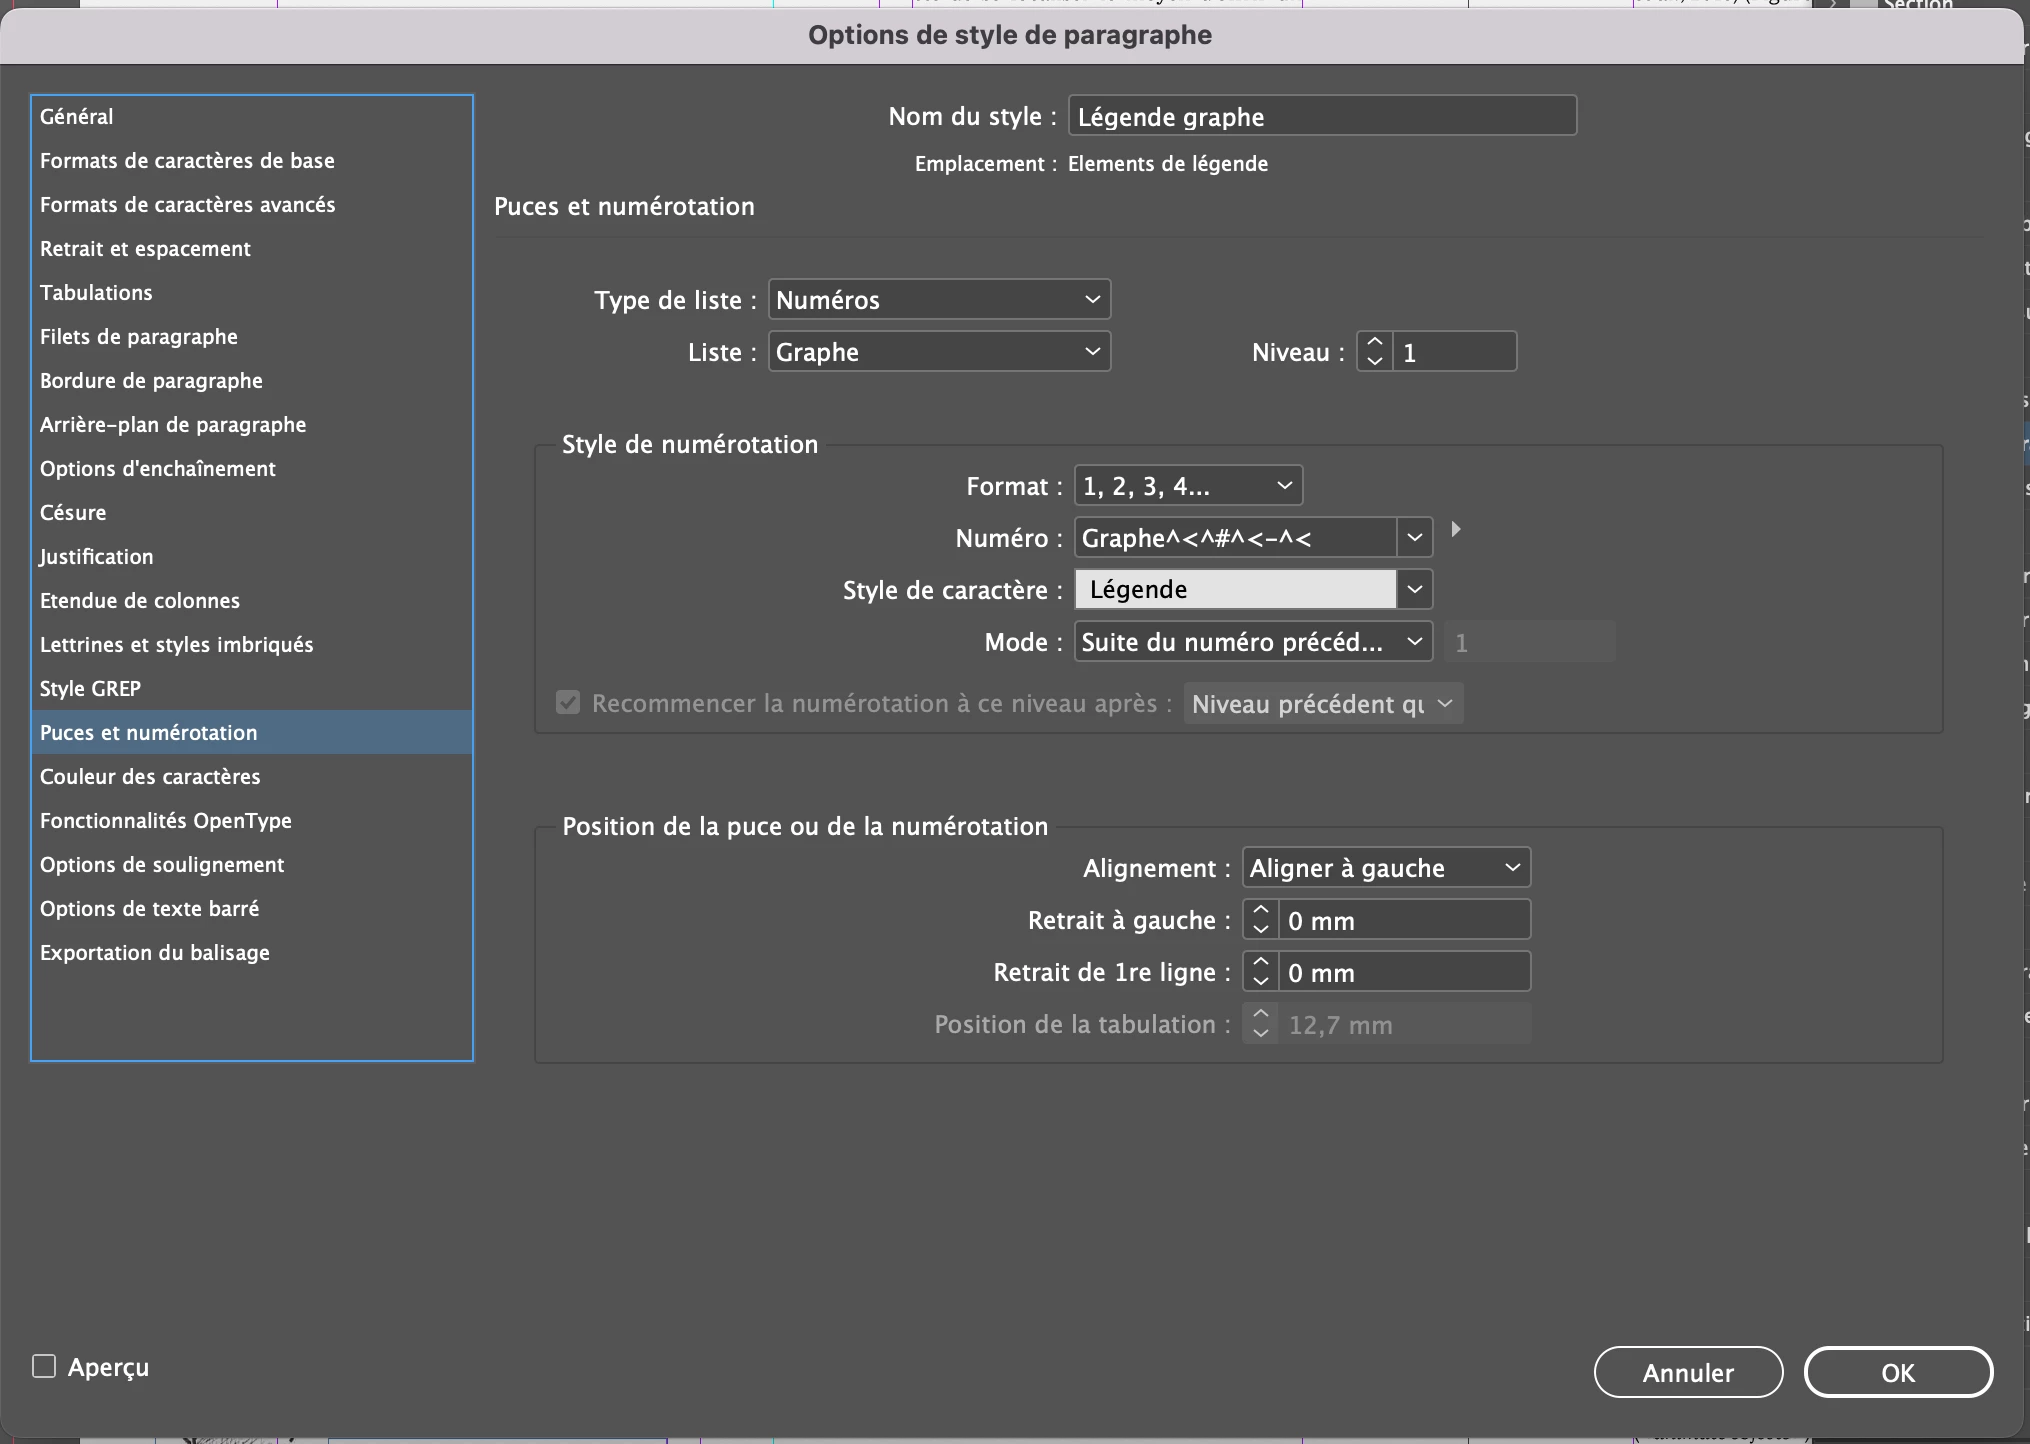Open the Type de liste dropdown
The image size is (2030, 1444).
click(938, 300)
